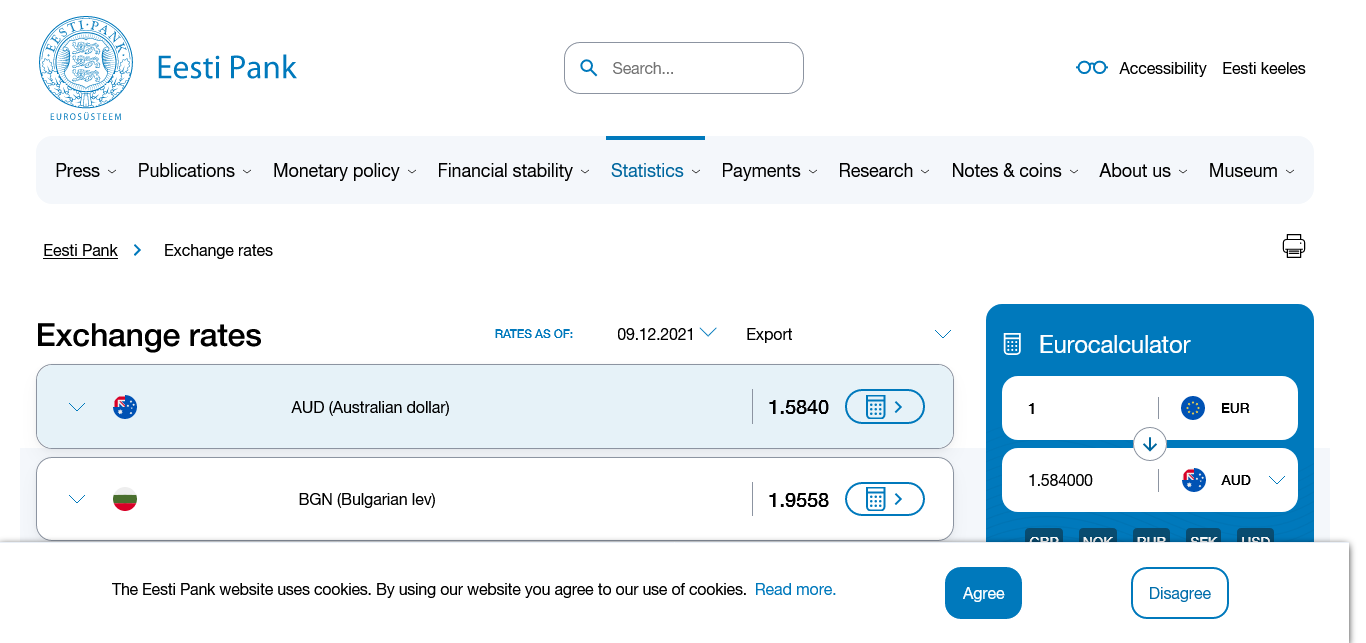Open the rates date dropdown 09.12.2021

pyautogui.click(x=666, y=334)
